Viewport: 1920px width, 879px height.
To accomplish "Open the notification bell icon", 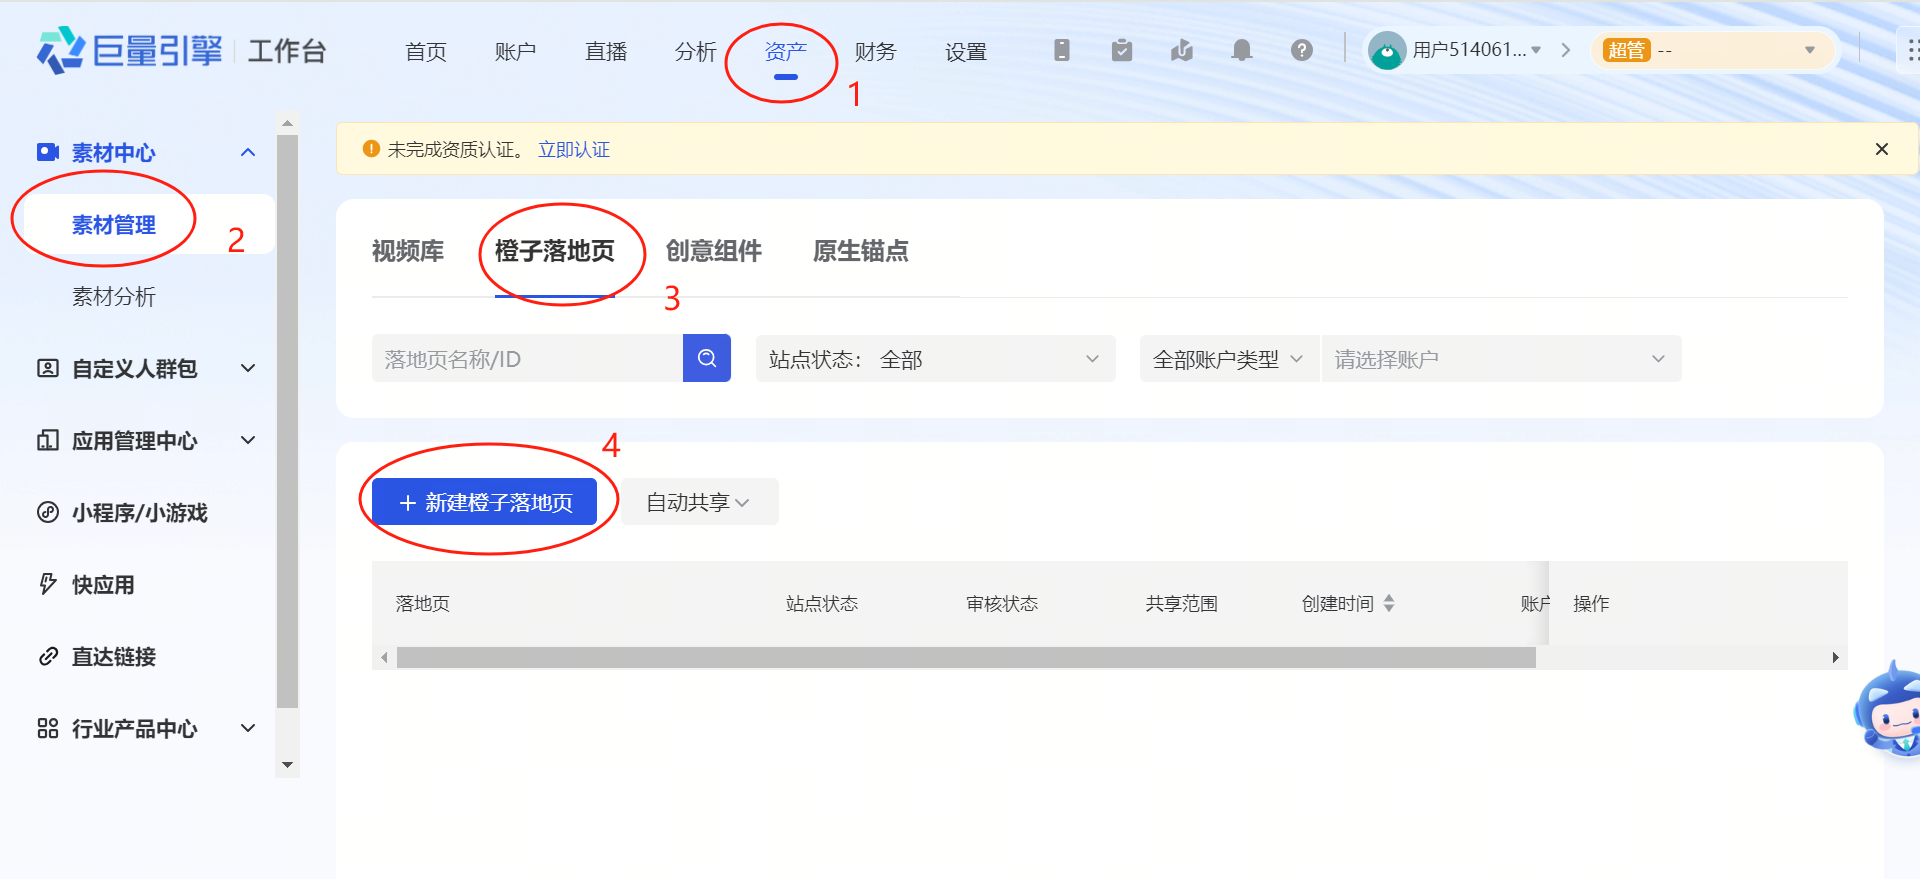I will tap(1241, 50).
